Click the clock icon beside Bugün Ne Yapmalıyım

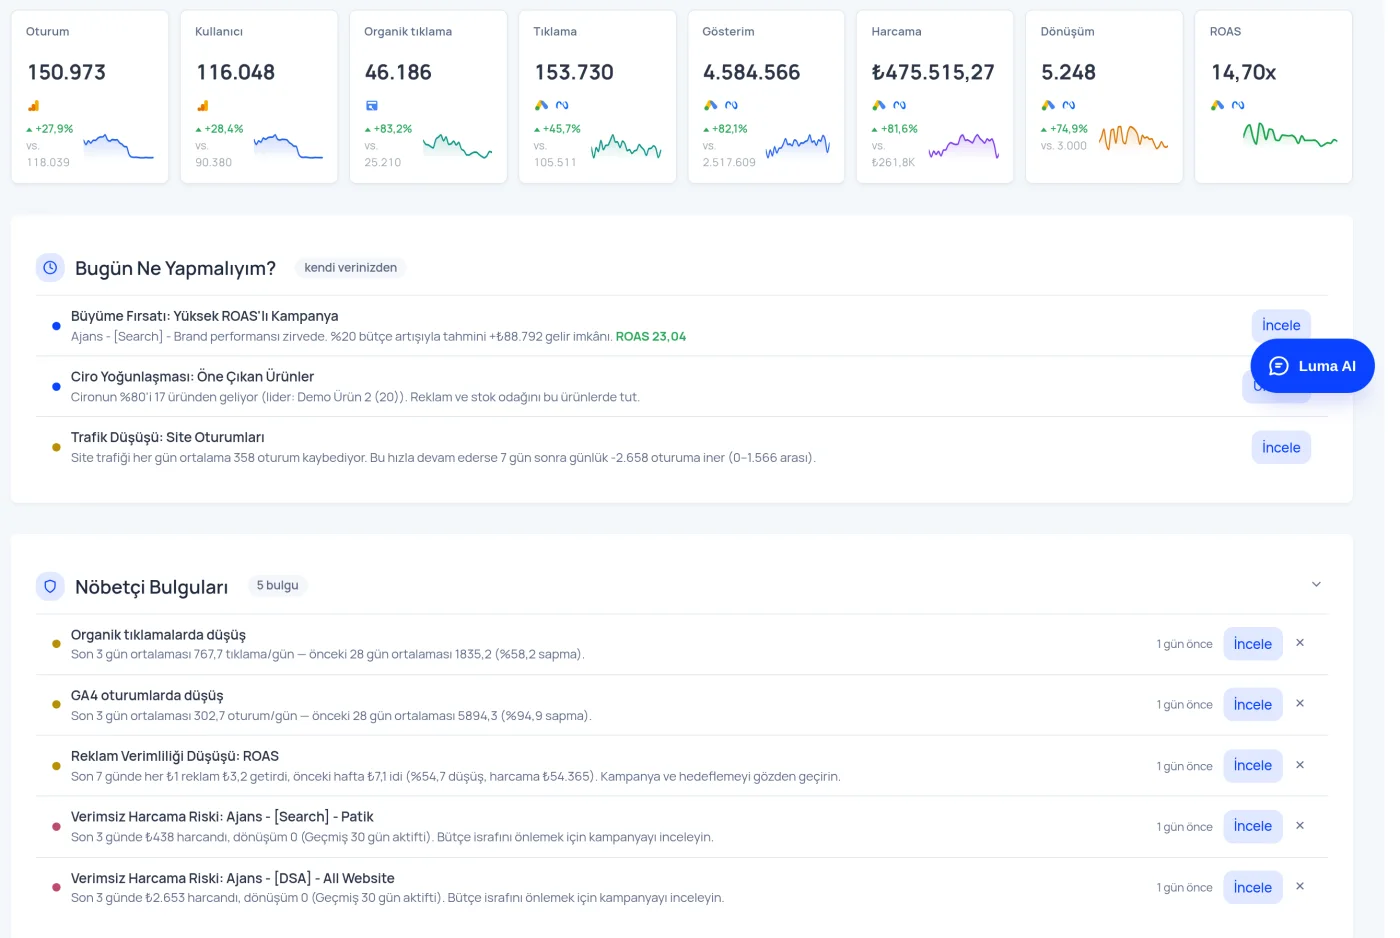(x=50, y=268)
